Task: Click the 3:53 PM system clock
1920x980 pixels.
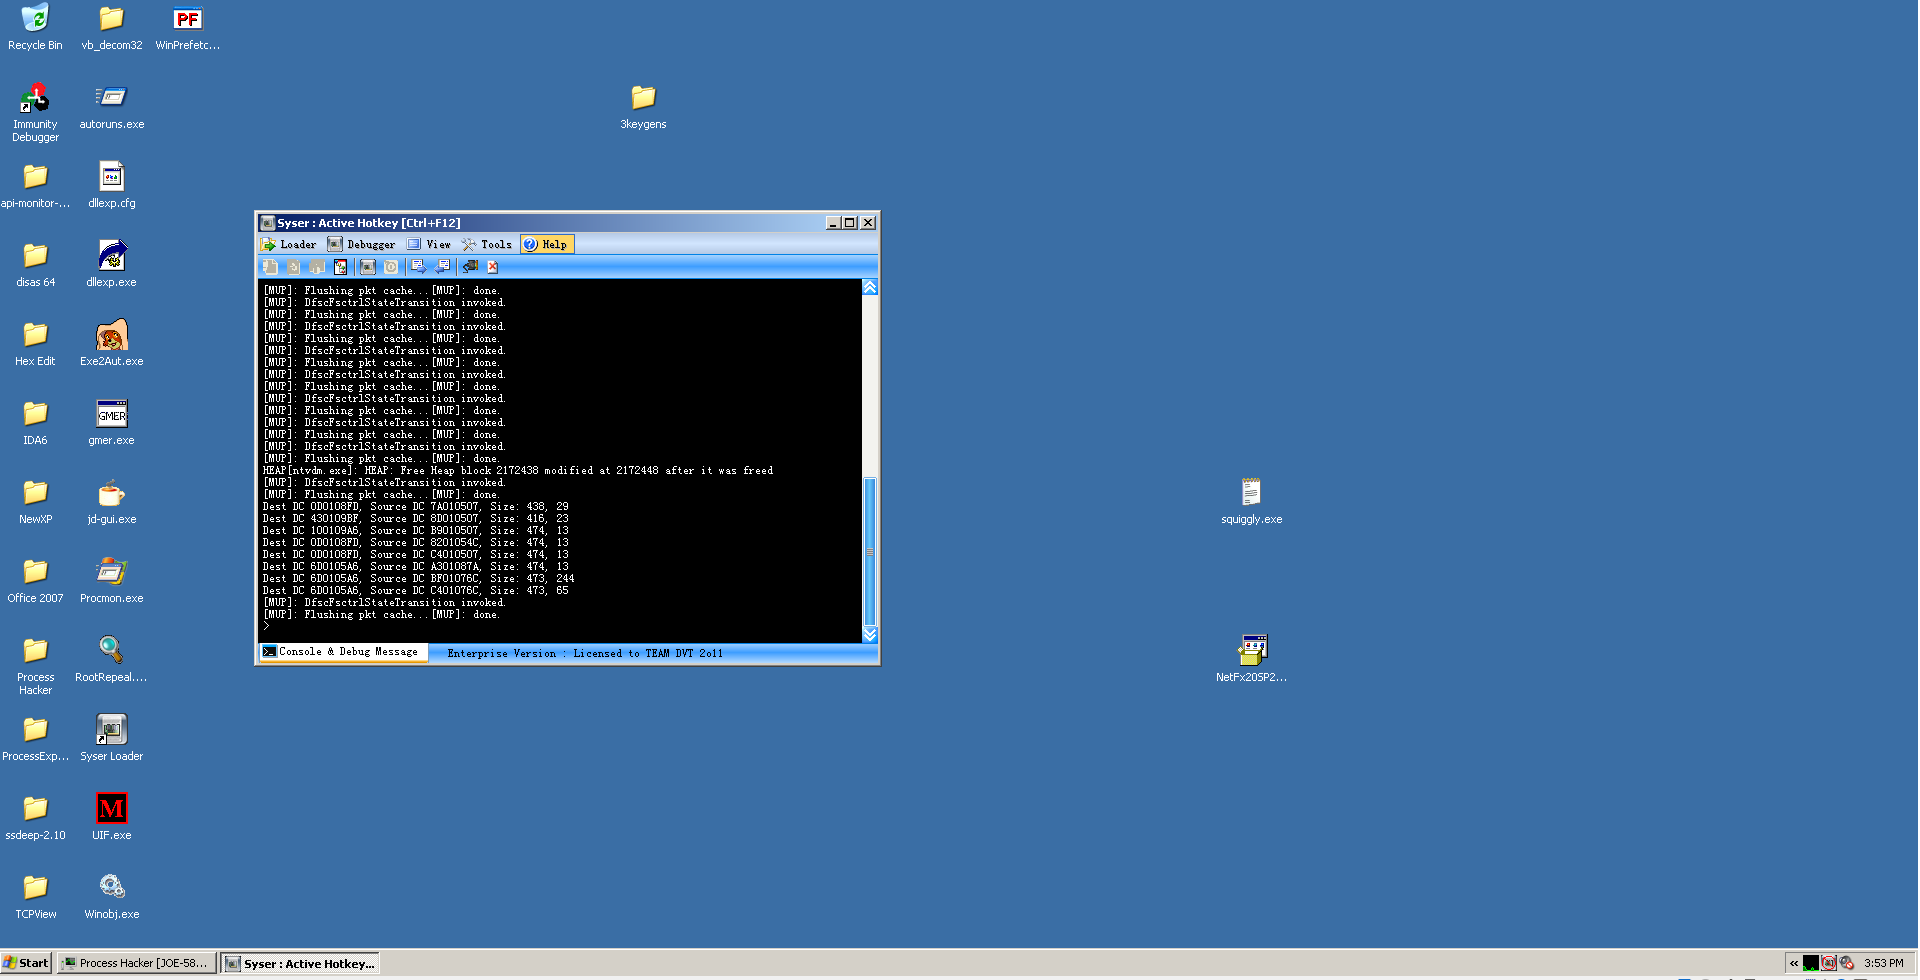Action: click(1884, 963)
